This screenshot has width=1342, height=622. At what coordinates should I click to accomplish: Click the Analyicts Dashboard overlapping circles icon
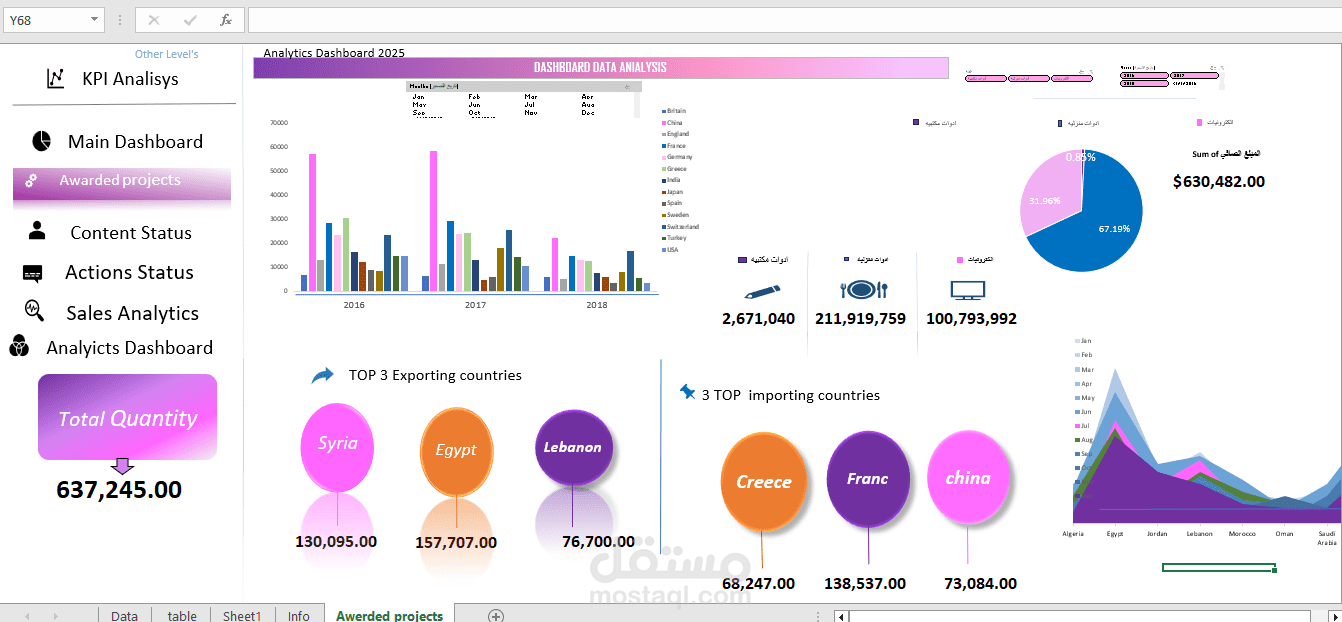coord(18,347)
